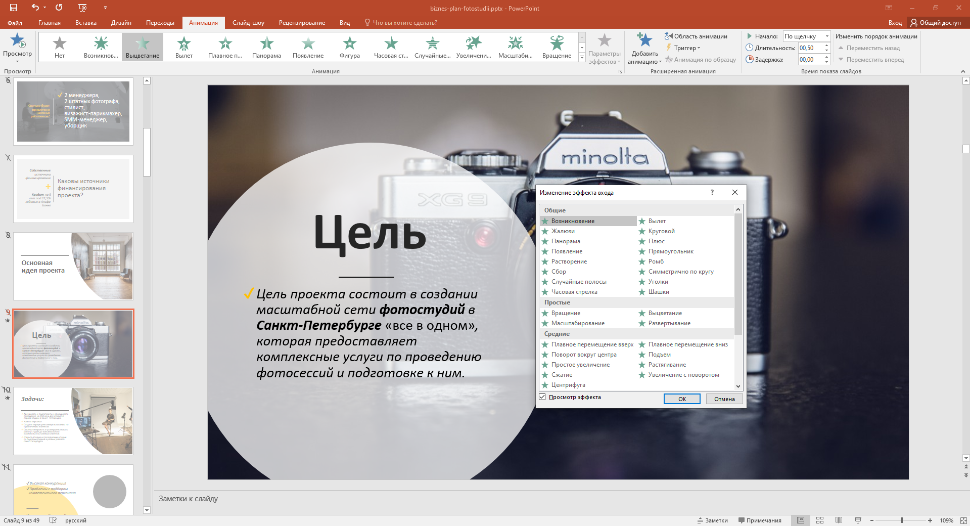Switch to the Дизайн ribbon tab

pos(121,23)
